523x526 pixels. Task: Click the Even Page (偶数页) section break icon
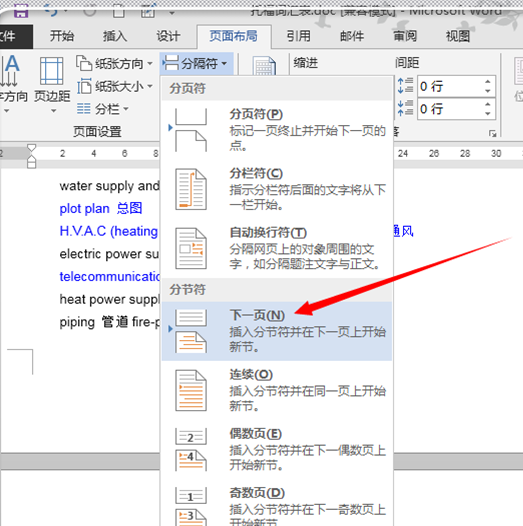(191, 450)
